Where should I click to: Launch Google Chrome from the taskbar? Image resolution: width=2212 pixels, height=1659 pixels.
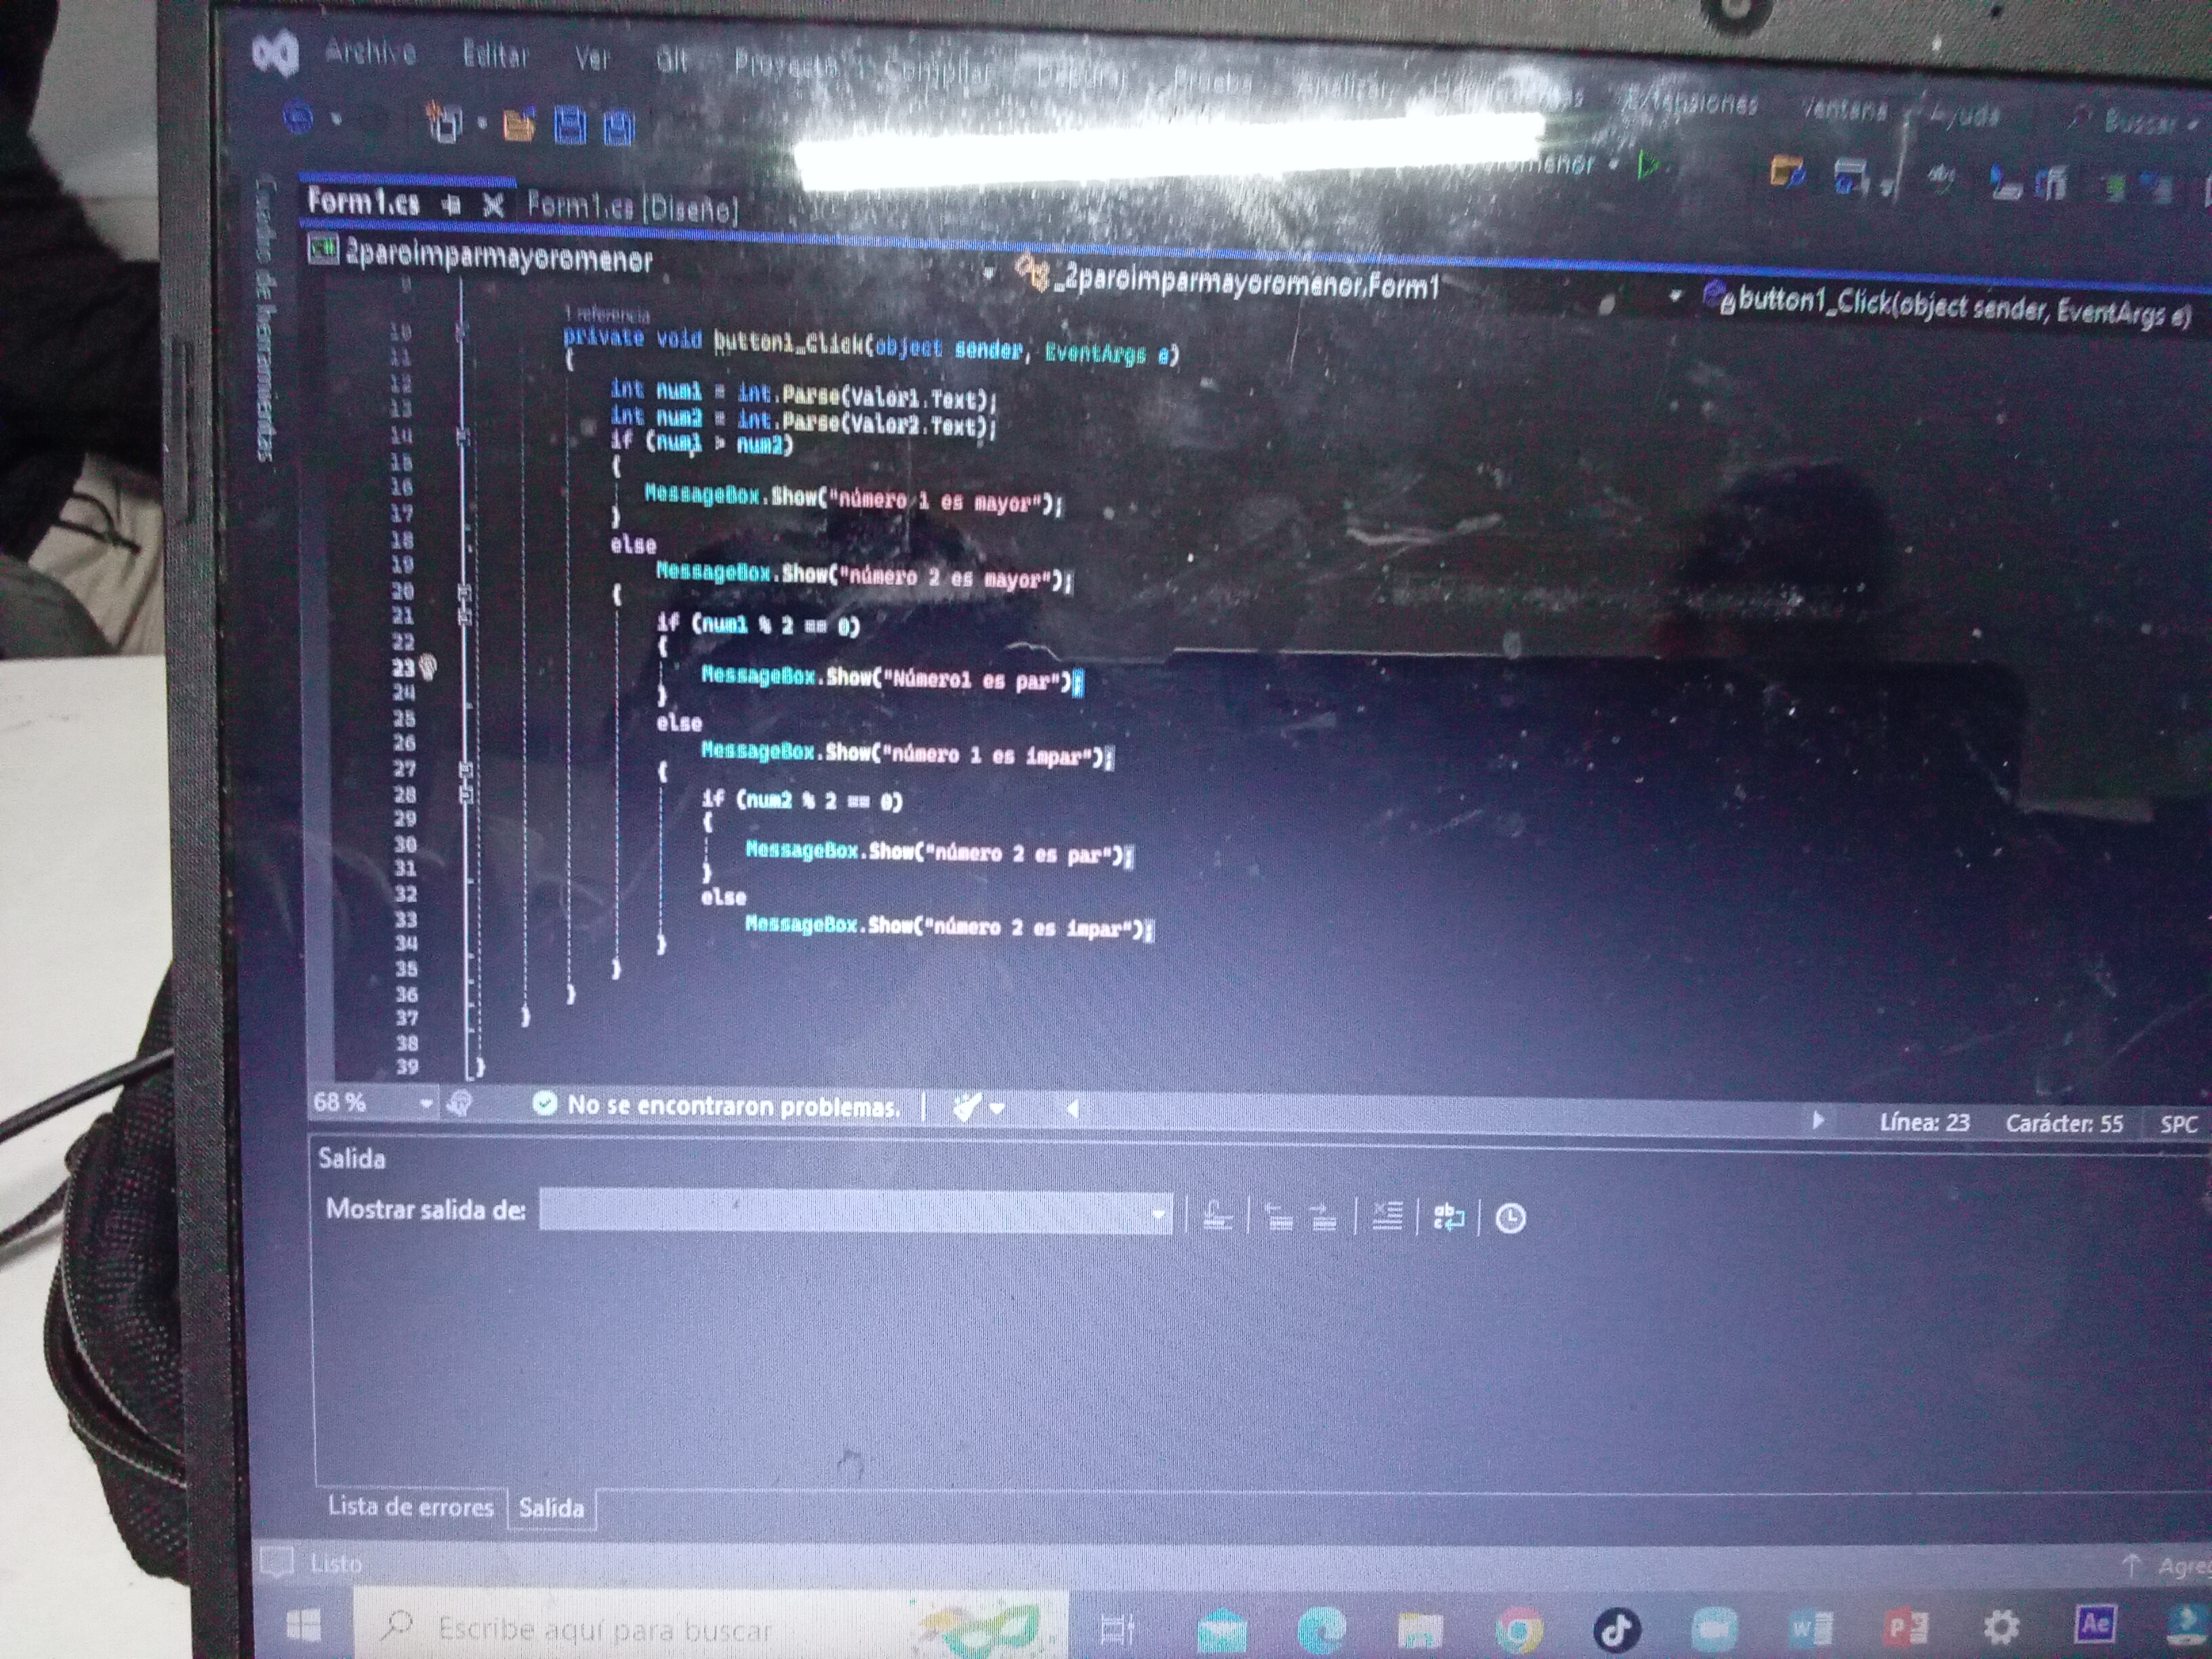tap(1518, 1629)
